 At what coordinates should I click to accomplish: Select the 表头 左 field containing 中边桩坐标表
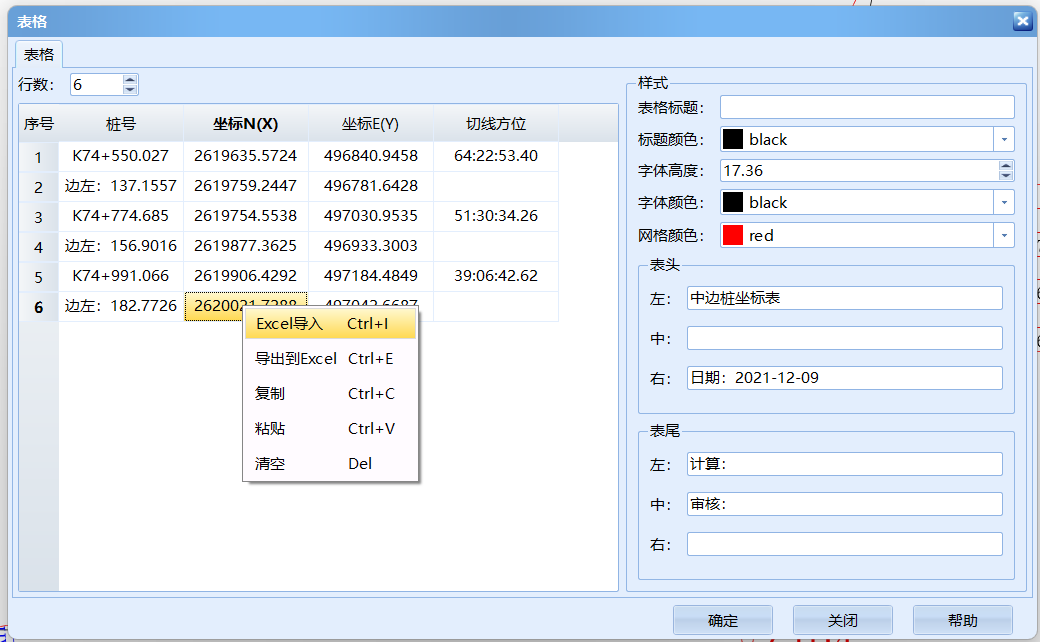click(x=843, y=297)
